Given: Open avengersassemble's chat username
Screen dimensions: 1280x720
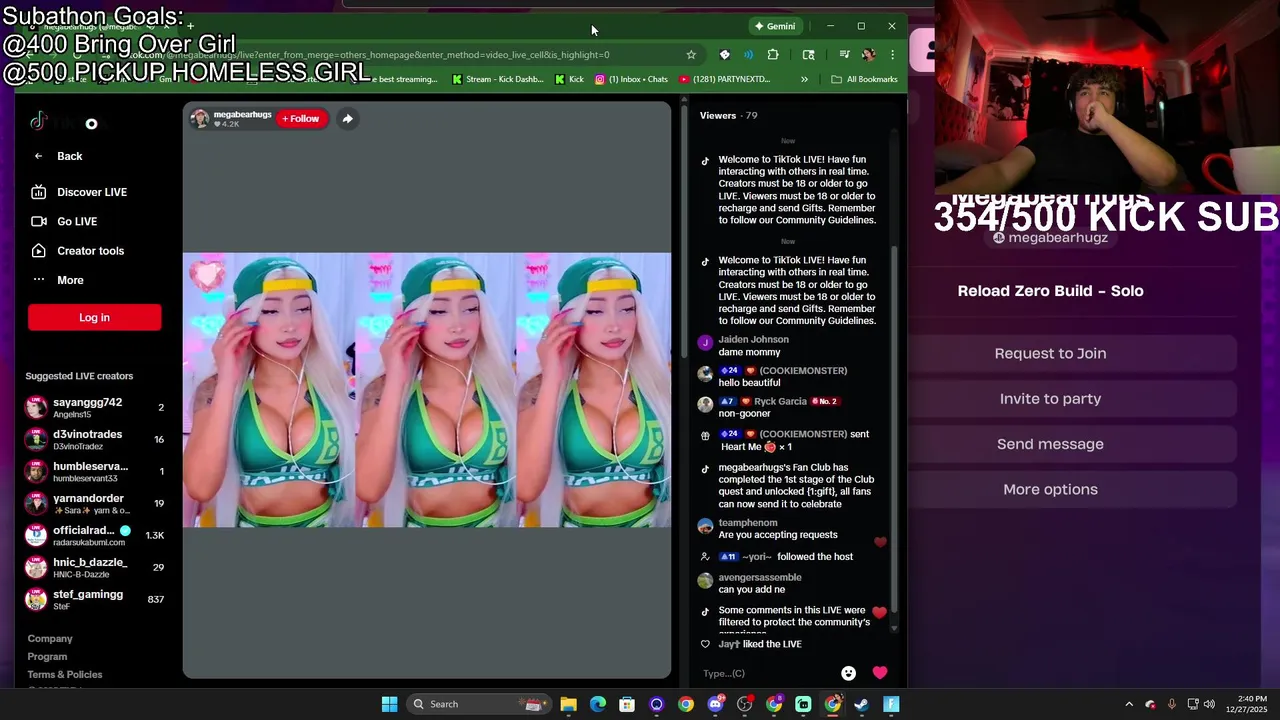Looking at the screenshot, I should (760, 578).
